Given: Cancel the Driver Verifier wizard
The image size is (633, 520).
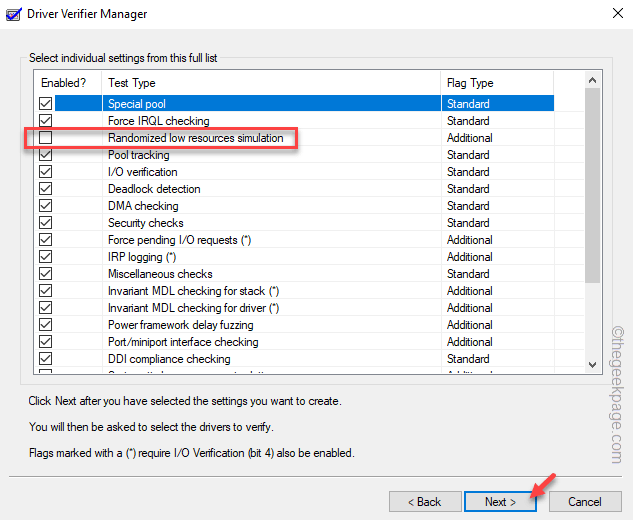Looking at the screenshot, I should point(585,501).
